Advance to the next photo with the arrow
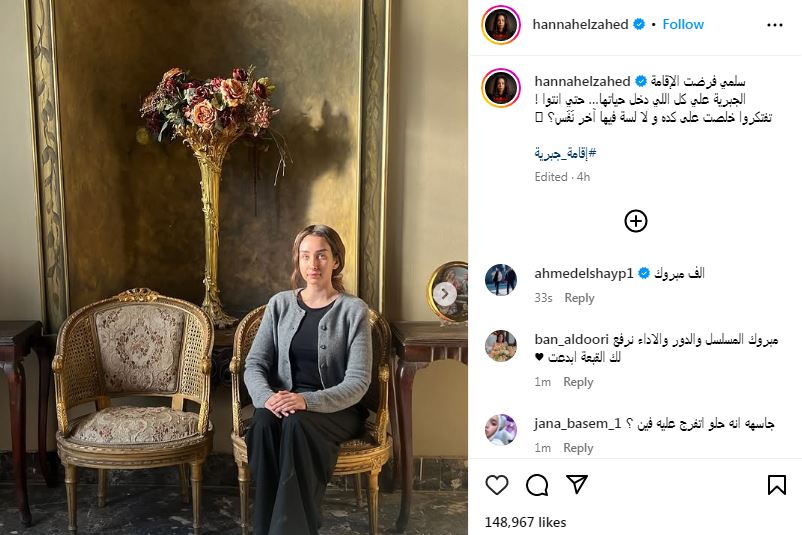The width and height of the screenshot is (802, 535). coord(445,294)
